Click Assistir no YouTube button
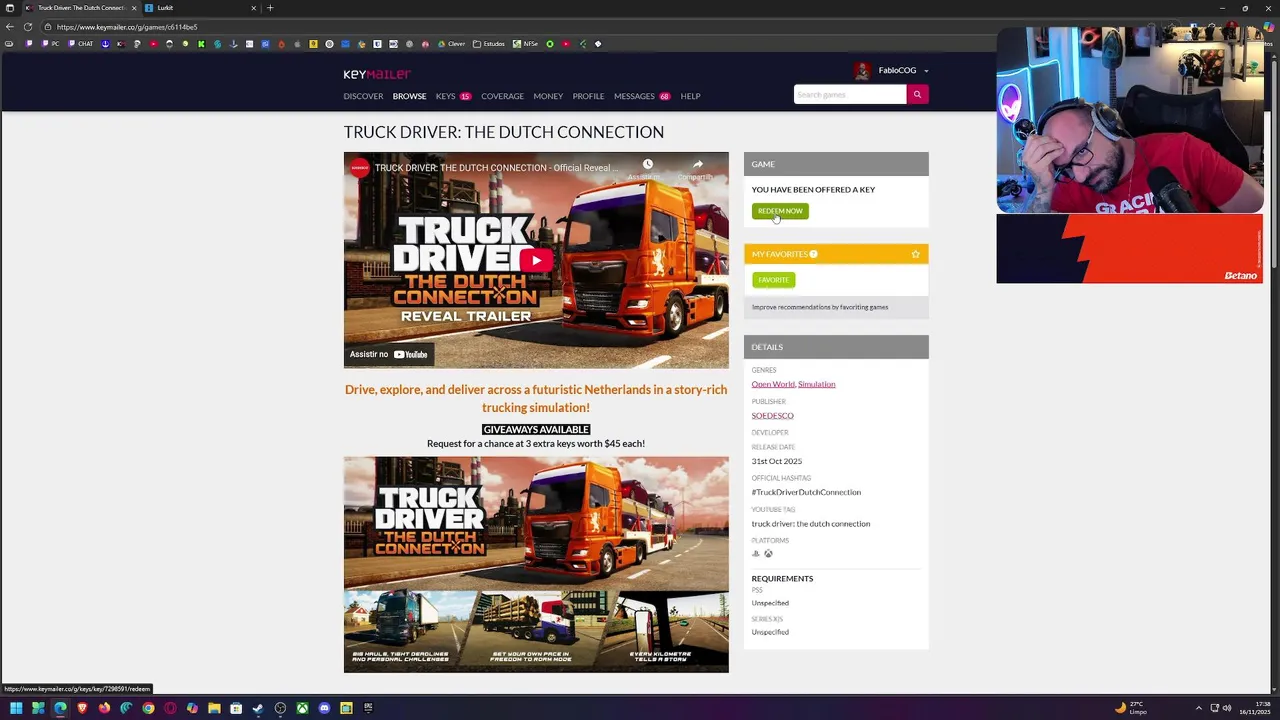The image size is (1280, 720). (389, 354)
